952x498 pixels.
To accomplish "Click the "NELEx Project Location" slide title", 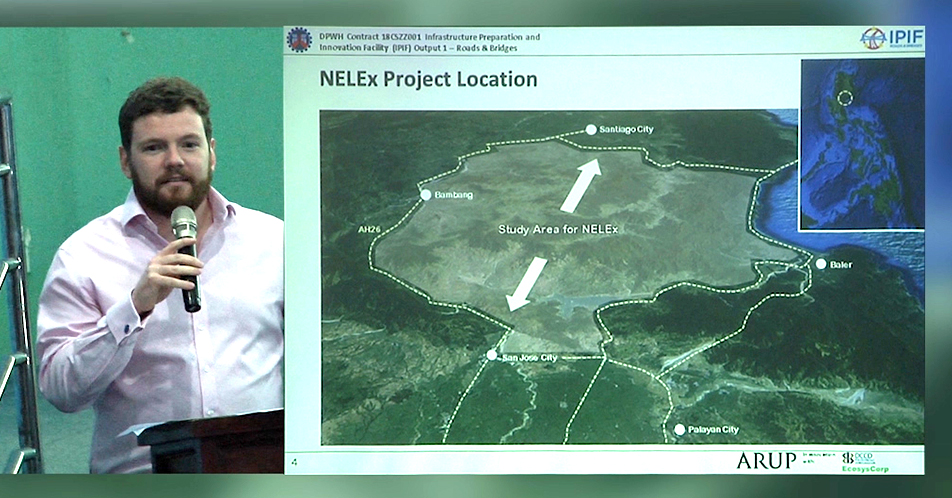I will pos(428,79).
